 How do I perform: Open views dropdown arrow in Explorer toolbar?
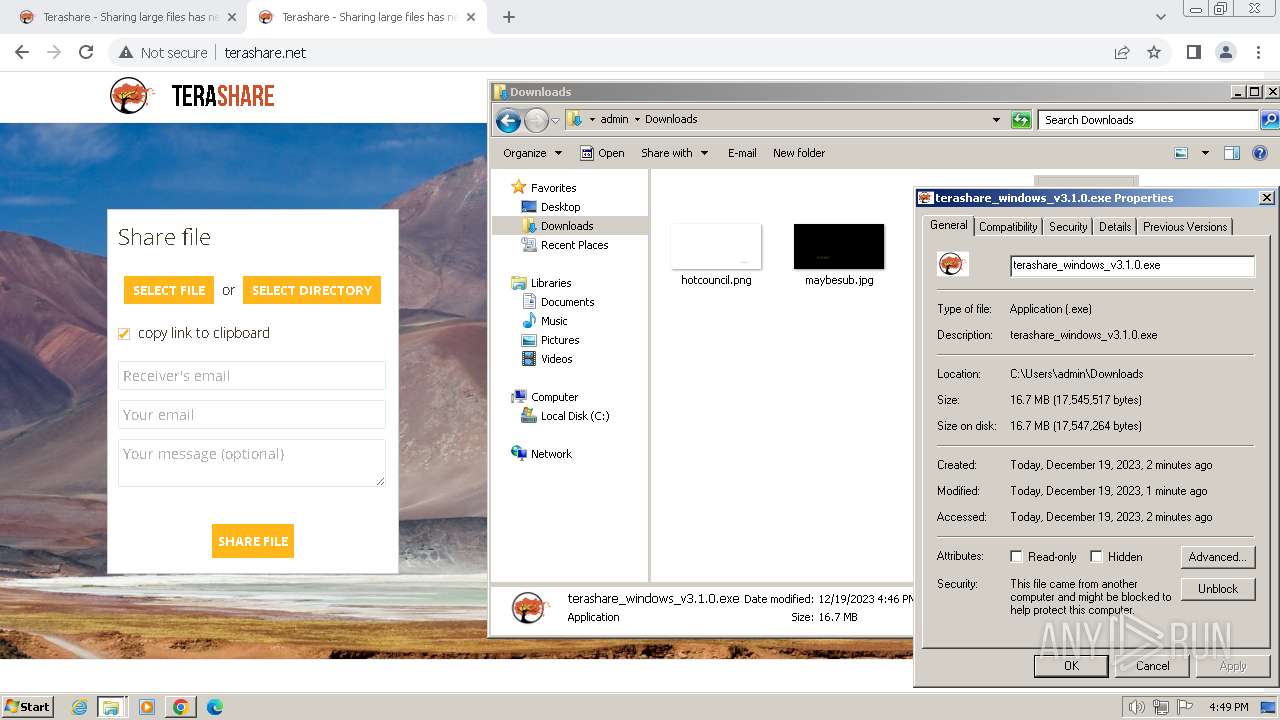point(1205,153)
